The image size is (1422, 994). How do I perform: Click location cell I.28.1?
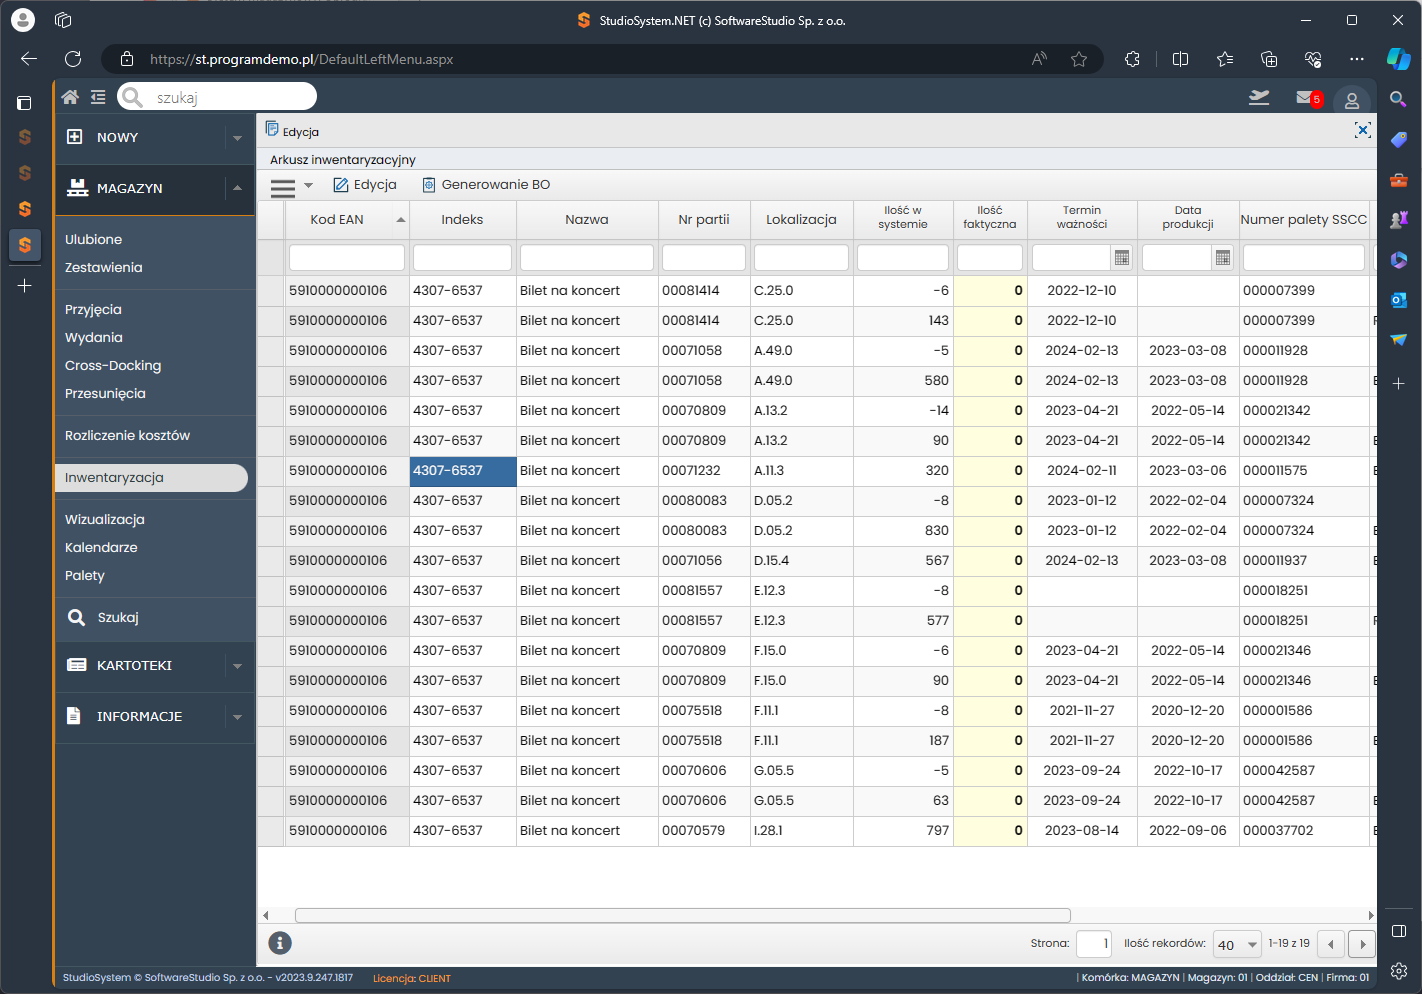[801, 831]
